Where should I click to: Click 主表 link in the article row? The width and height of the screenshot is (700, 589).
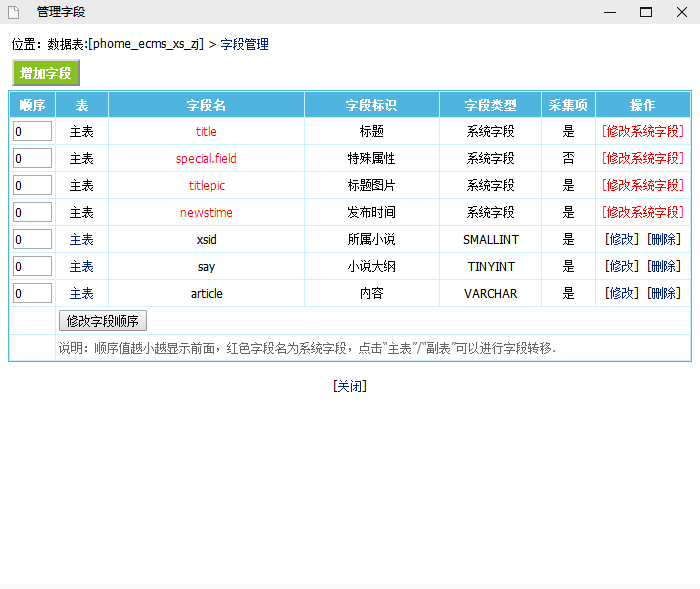pyautogui.click(x=82, y=293)
